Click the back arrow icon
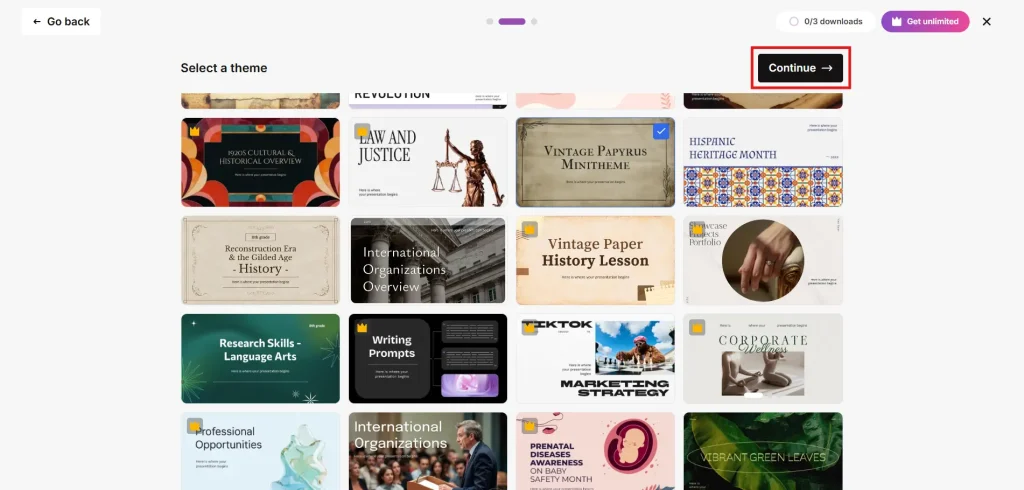The image size is (1024, 490). click(37, 22)
